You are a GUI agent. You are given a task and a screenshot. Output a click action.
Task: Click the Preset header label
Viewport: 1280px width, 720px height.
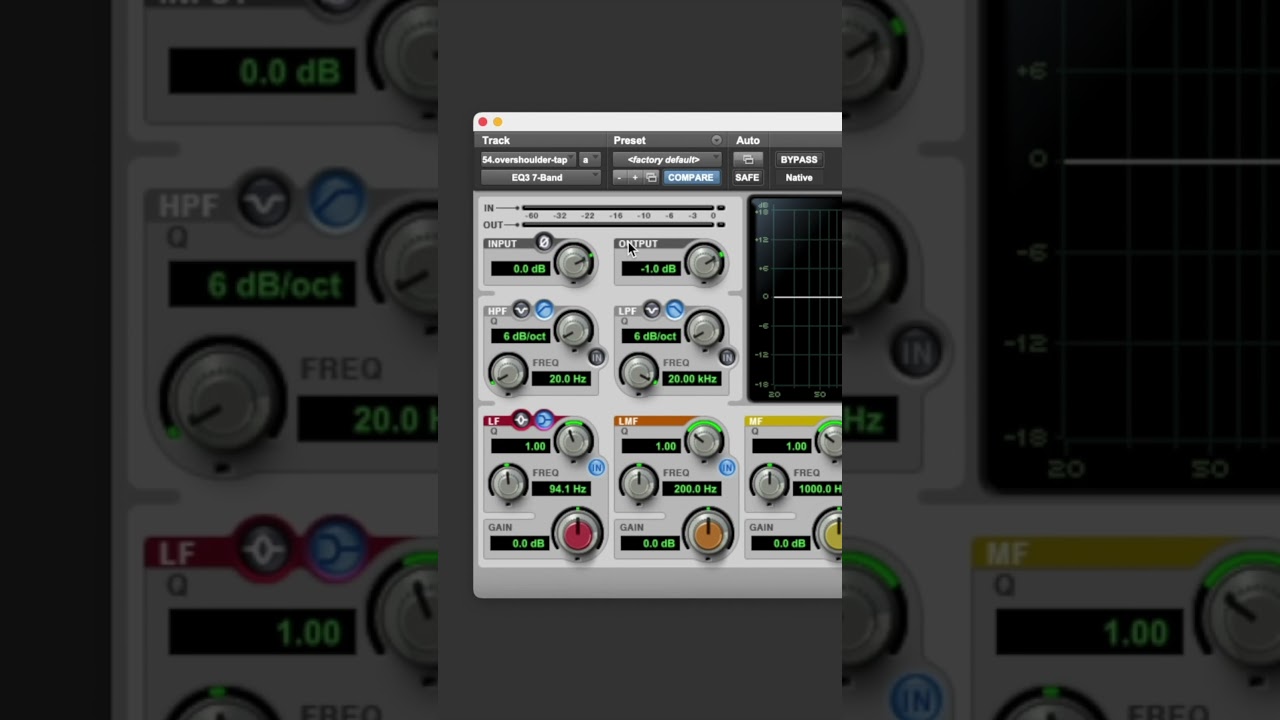(x=630, y=140)
